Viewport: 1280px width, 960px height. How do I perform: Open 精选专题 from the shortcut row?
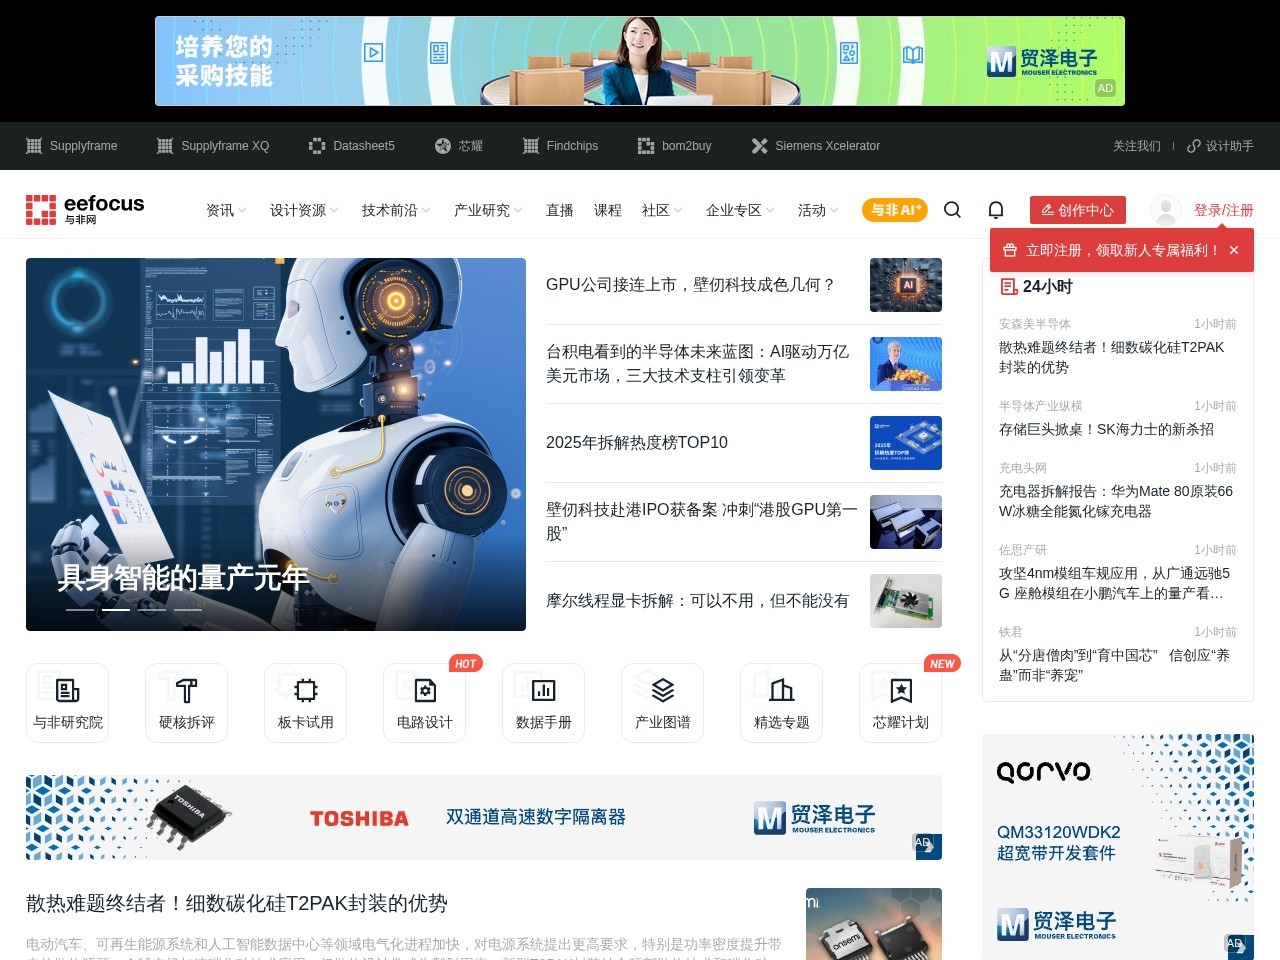tap(781, 701)
